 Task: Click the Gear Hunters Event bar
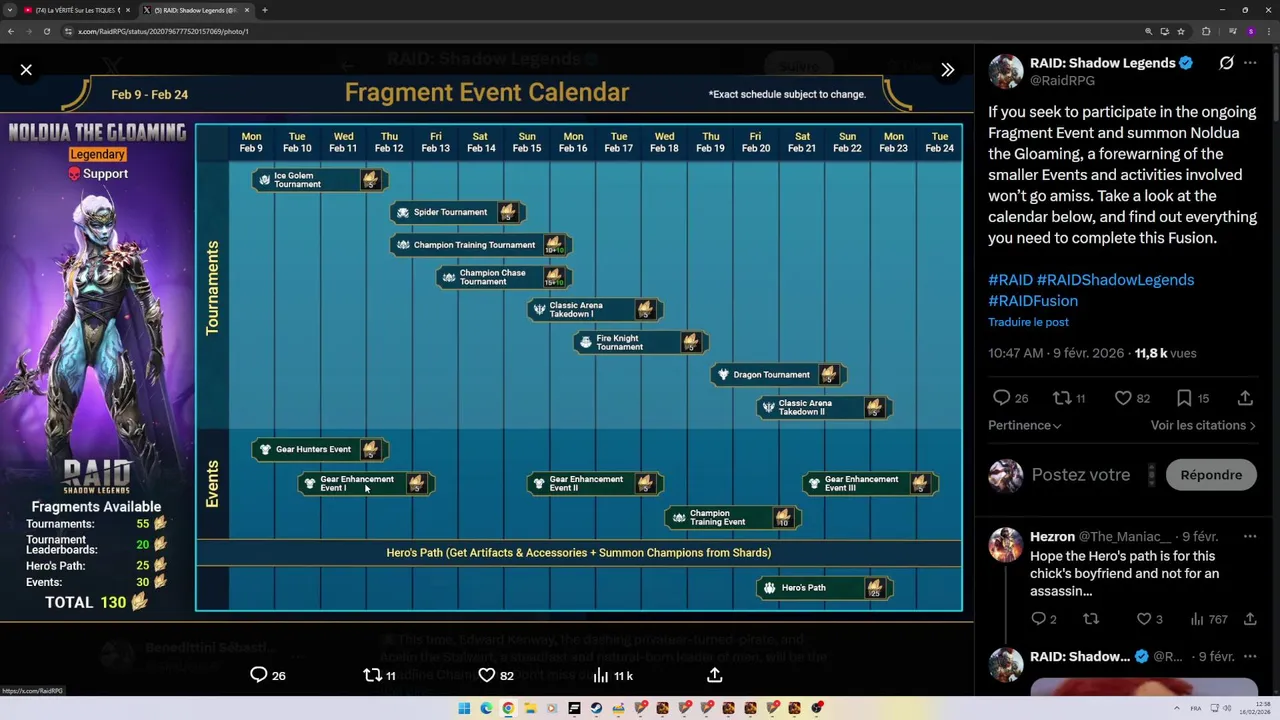pyautogui.click(x=320, y=449)
